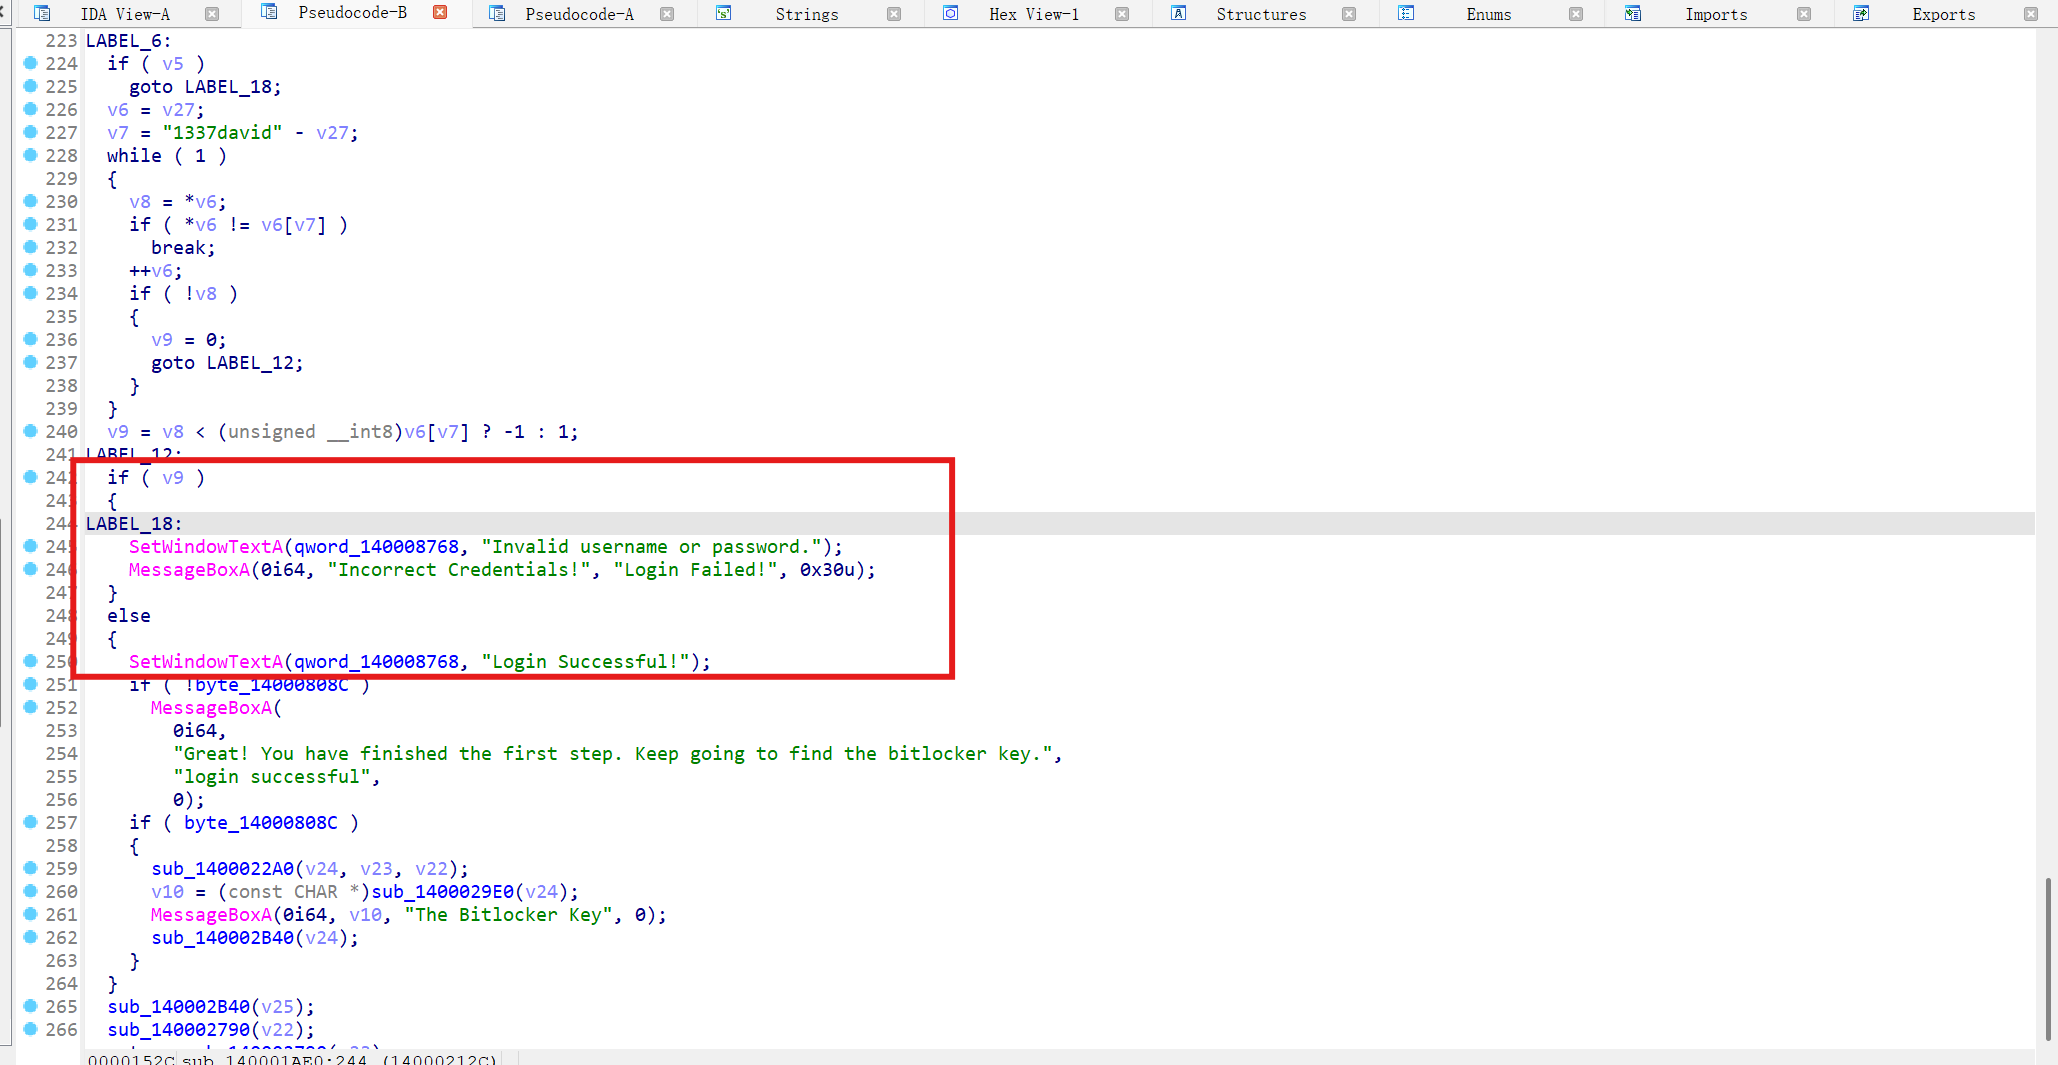The image size is (2058, 1065).
Task: Open the Pseudocode-A tab
Action: [580, 14]
